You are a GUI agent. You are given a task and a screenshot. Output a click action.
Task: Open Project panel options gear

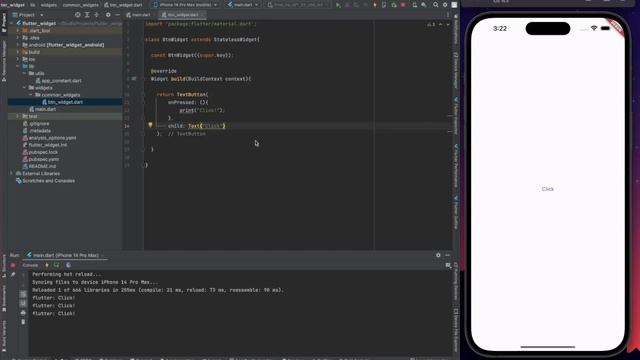coord(108,15)
